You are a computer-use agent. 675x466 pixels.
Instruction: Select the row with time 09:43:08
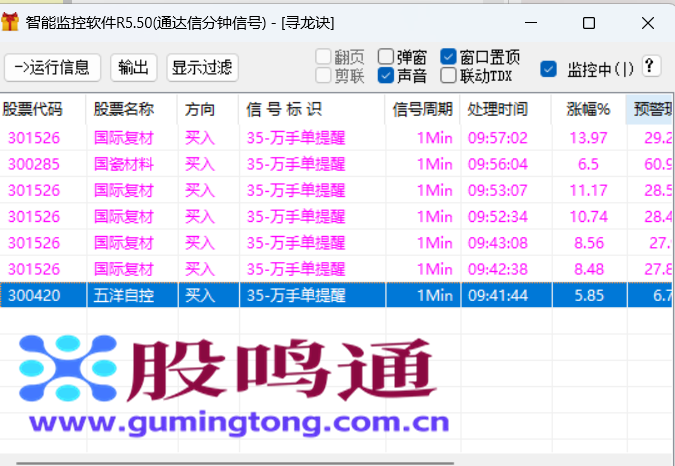[x=336, y=243]
